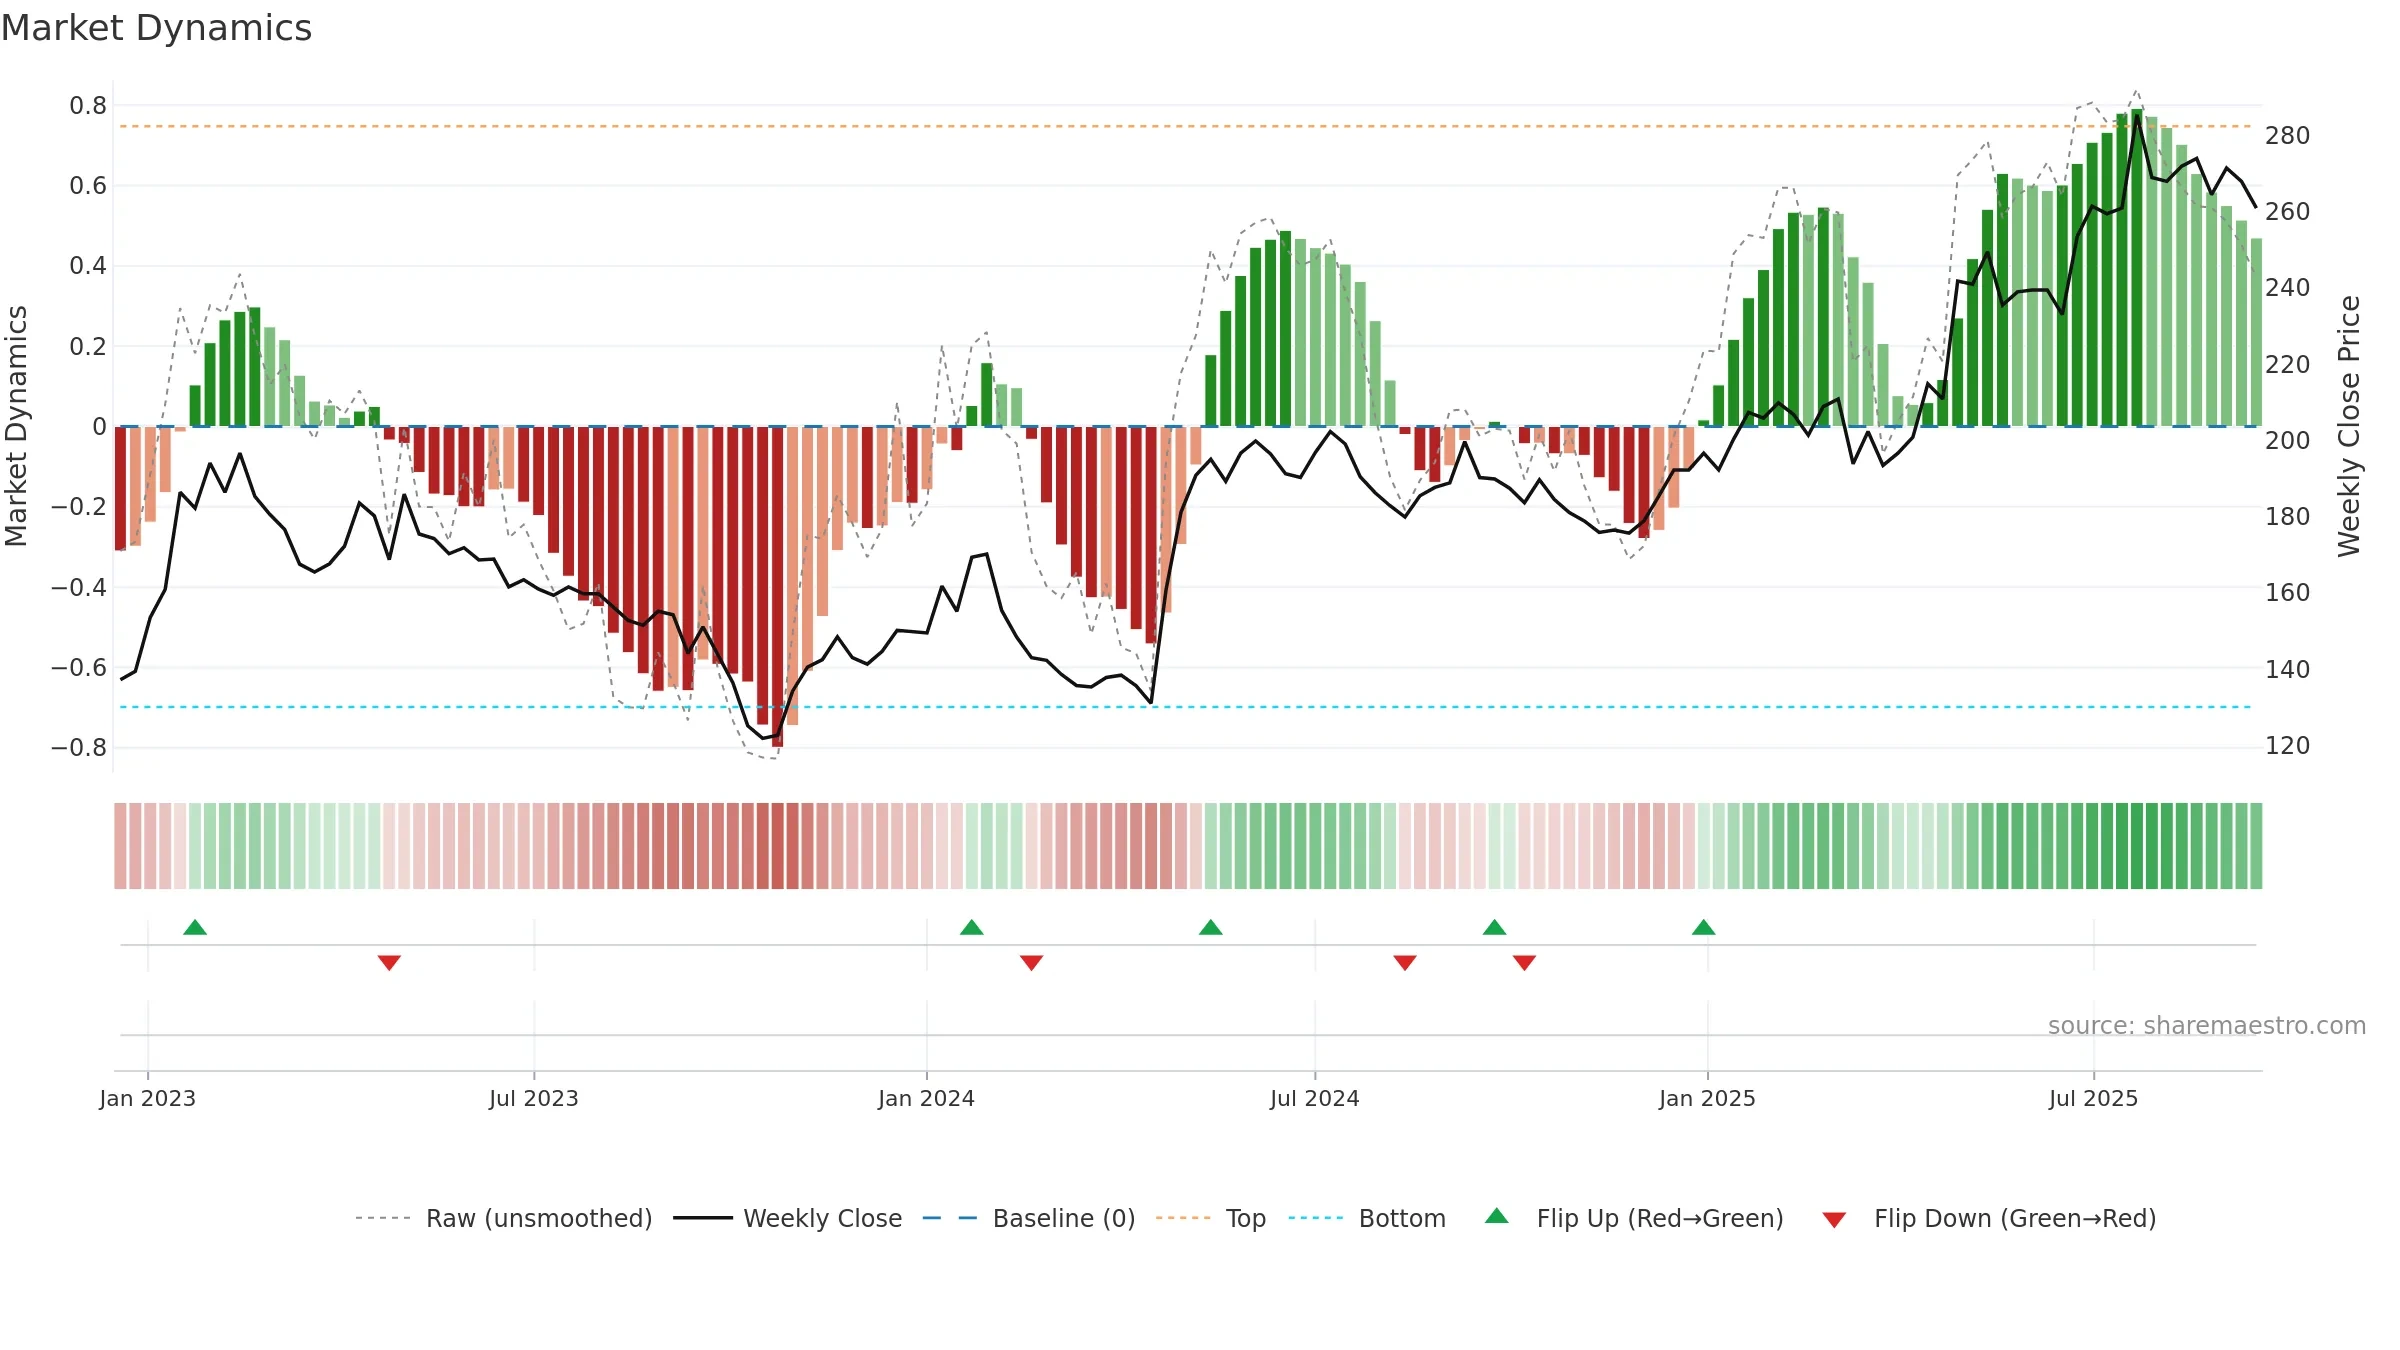
Task: Click the −0.6 left axis tick label
Action: pos(79,668)
